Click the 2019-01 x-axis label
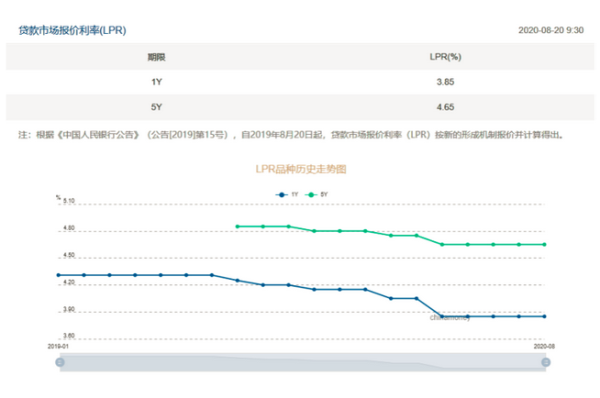 [x=58, y=346]
